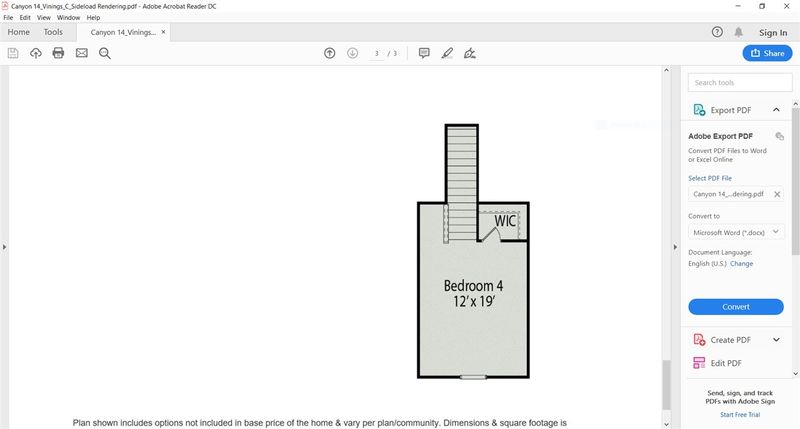Collapse the right tools pane arrow
This screenshot has width=800, height=429.
[x=675, y=247]
